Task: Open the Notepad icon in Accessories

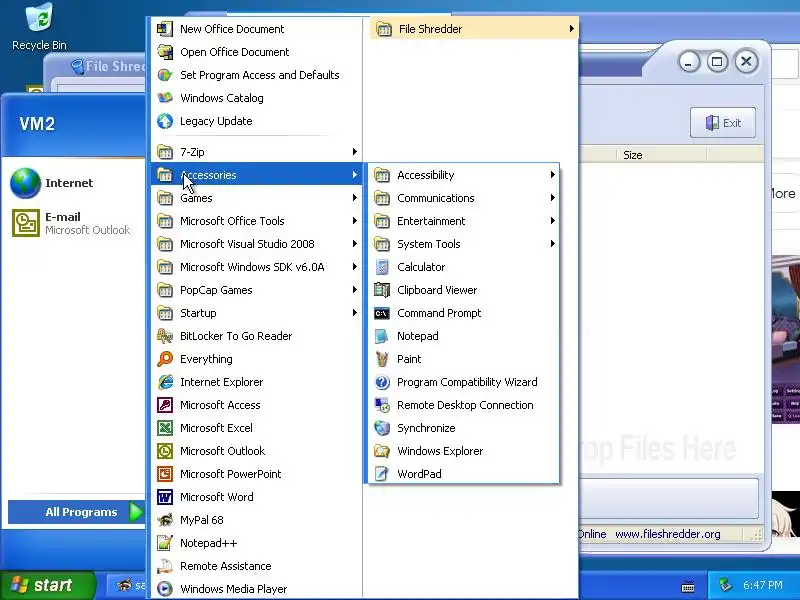Action: pos(382,336)
